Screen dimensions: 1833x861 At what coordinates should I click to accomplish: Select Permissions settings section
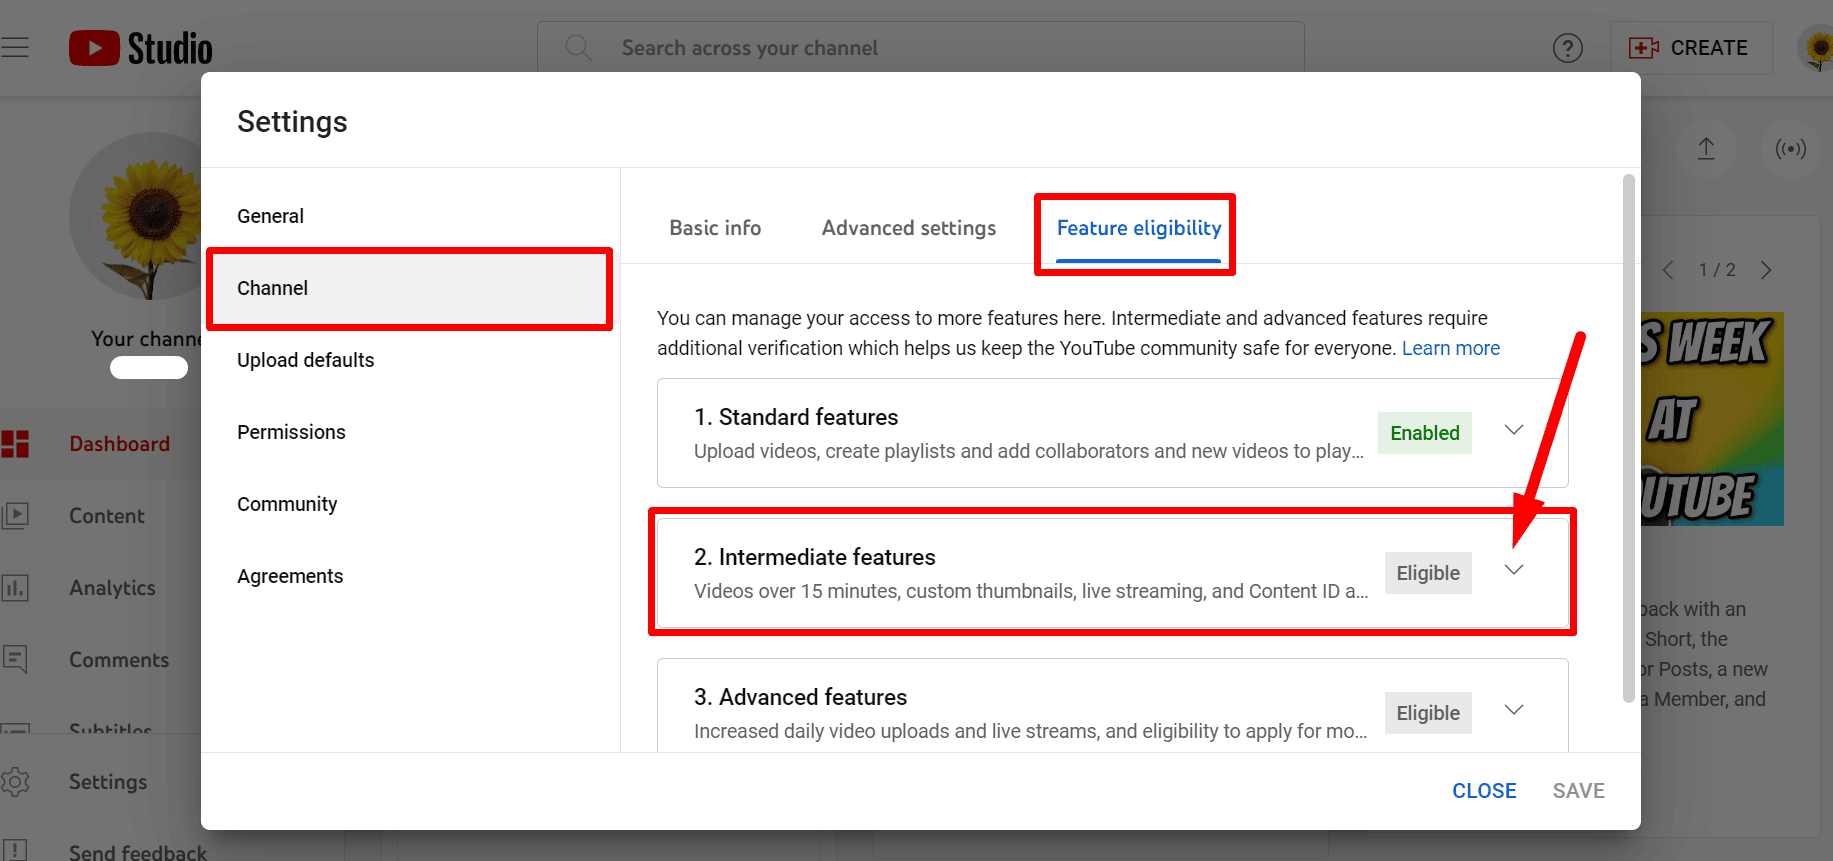click(410, 432)
